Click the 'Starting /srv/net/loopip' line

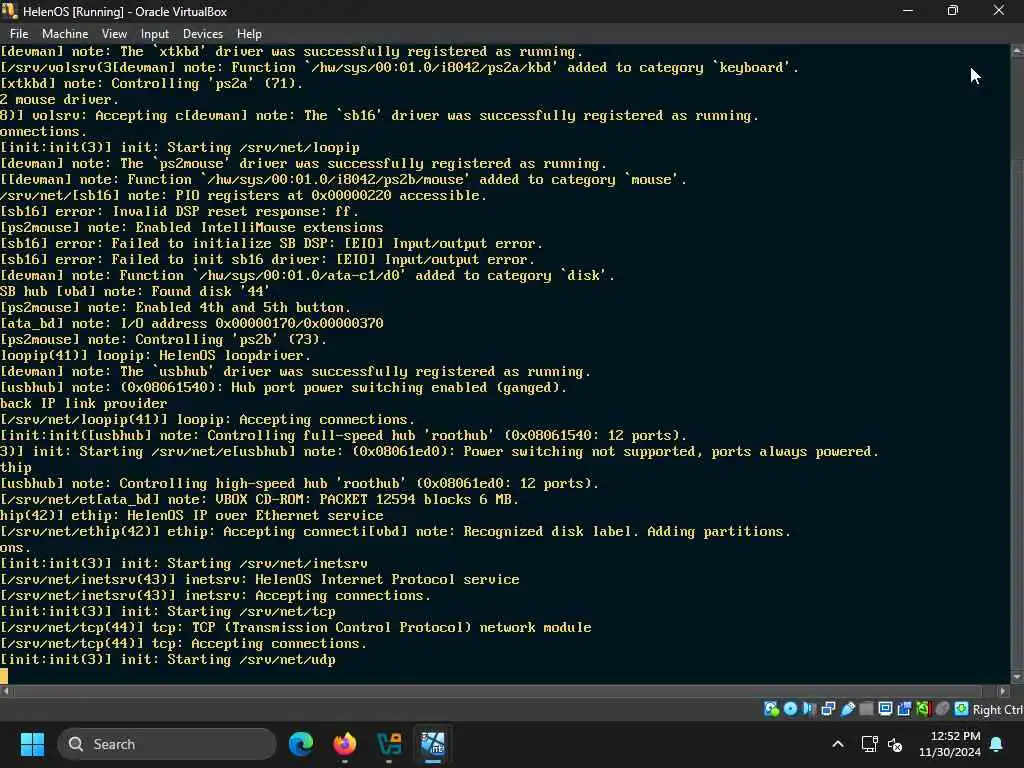click(x=180, y=148)
